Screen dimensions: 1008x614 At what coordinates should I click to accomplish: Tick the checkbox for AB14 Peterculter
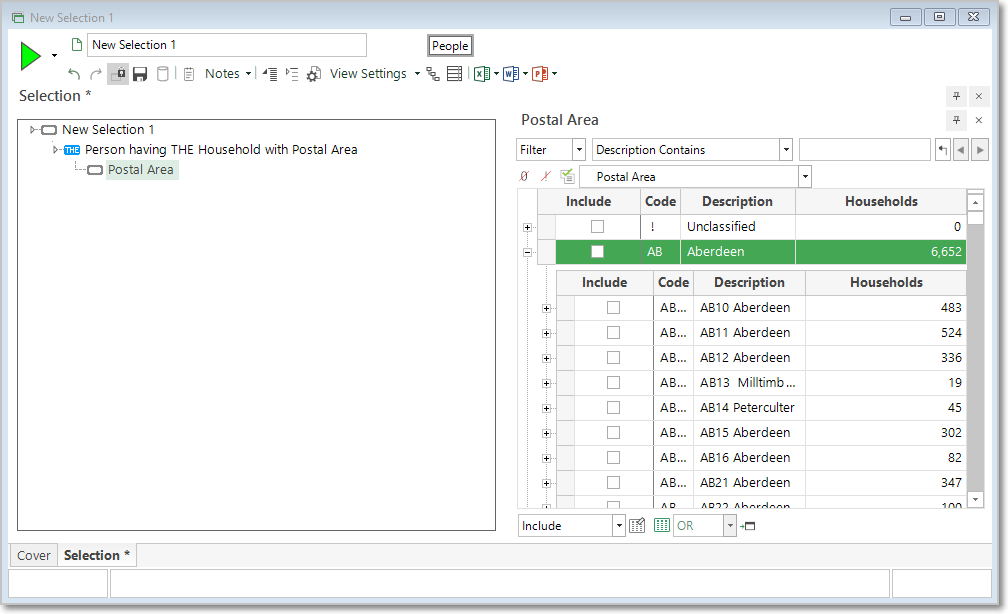pyautogui.click(x=613, y=408)
